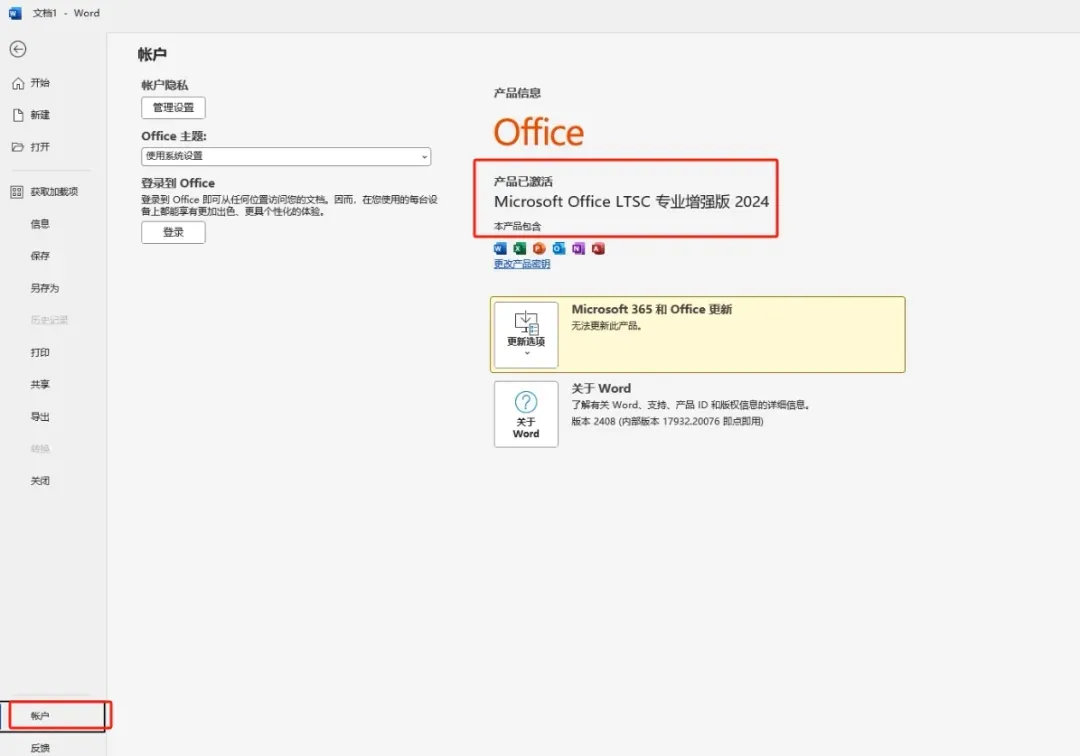
Task: Select 保存 in the sidebar
Action: (40, 256)
